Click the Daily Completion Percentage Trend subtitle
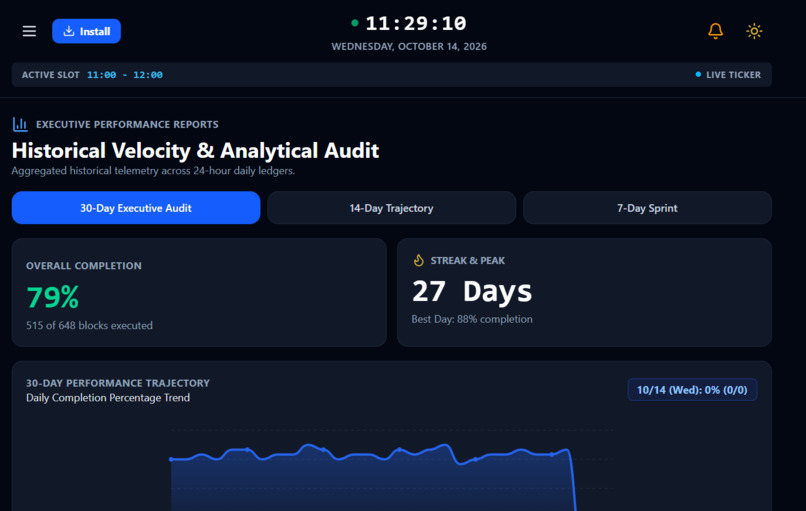Screen dimensions: 806x511 [x=108, y=398]
